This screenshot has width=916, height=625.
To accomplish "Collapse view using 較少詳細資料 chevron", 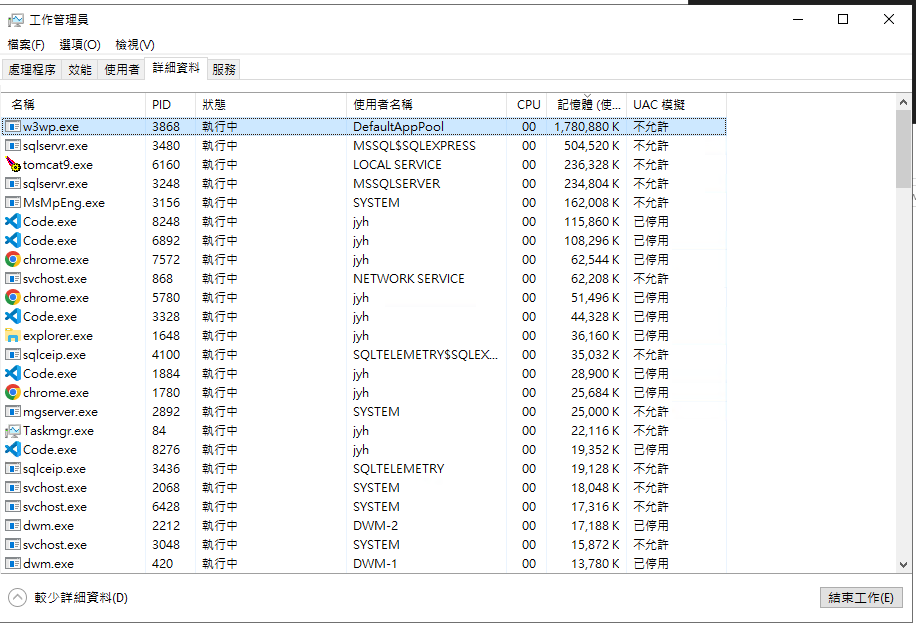I will tap(18, 598).
